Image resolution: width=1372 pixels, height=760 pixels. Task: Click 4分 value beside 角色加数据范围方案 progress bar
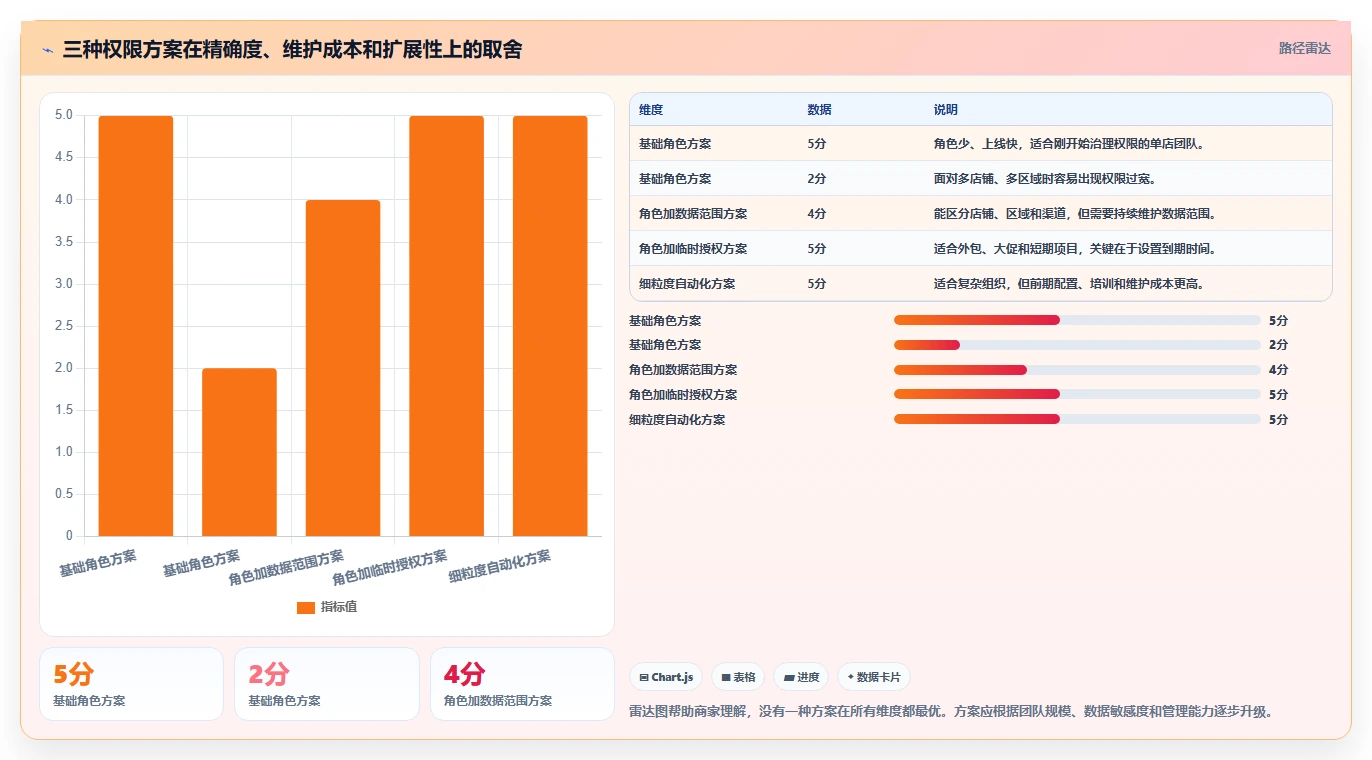(x=1278, y=370)
